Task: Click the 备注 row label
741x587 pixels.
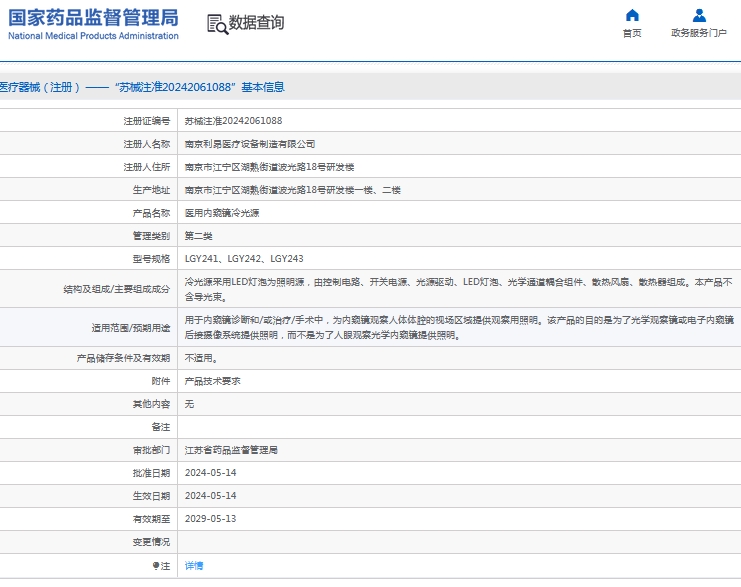Action: click(x=161, y=427)
